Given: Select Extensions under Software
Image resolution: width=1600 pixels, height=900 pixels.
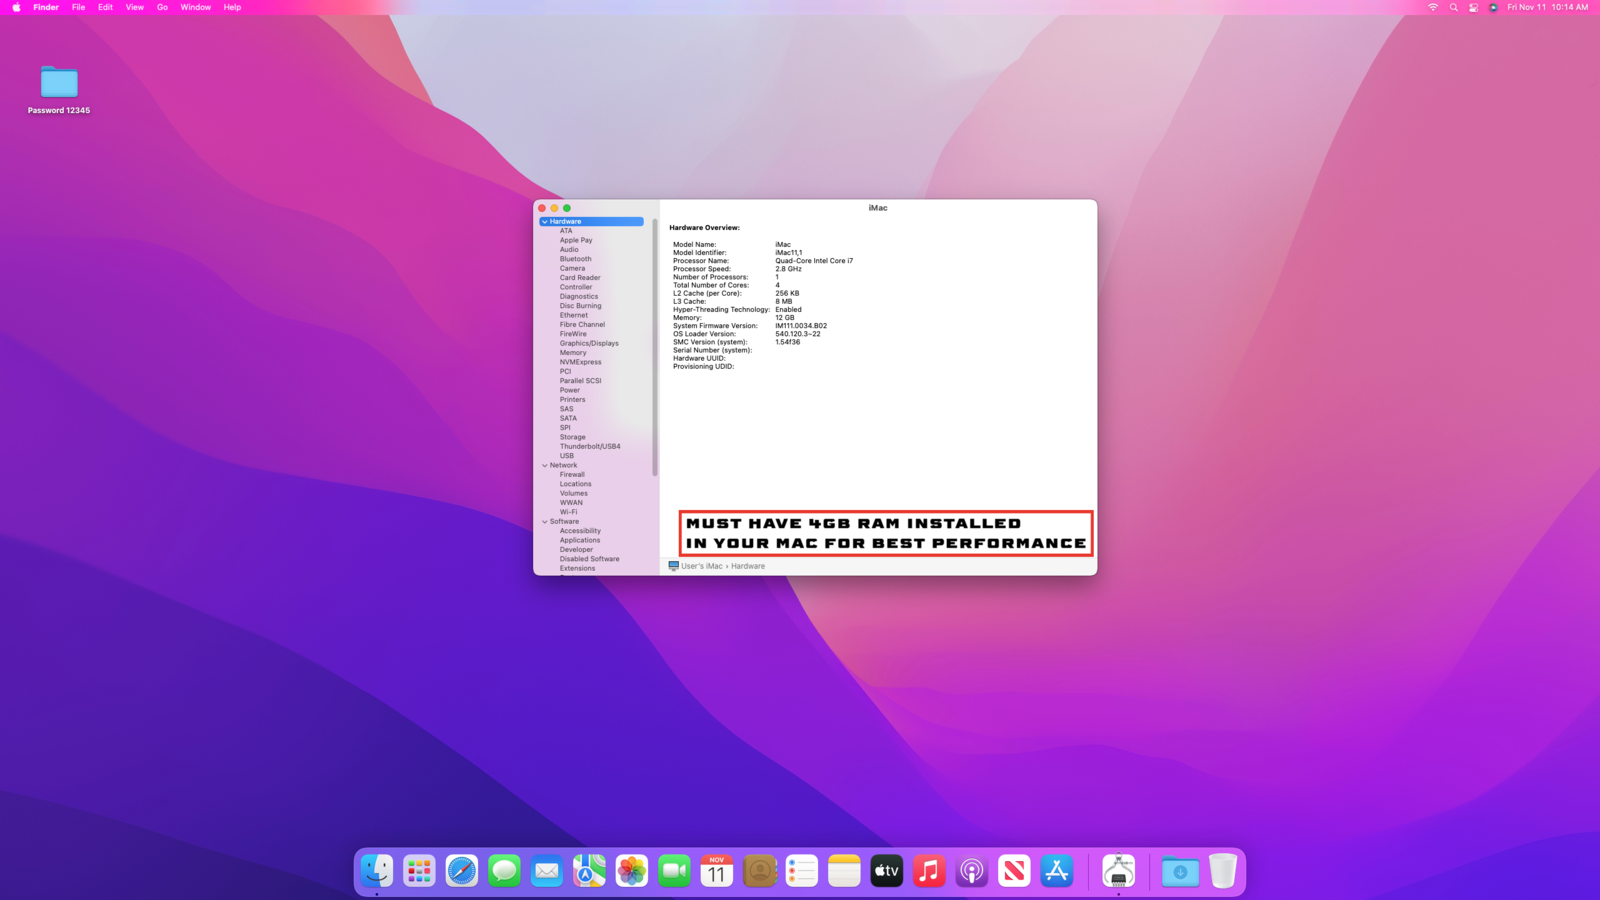Looking at the screenshot, I should pos(577,569).
